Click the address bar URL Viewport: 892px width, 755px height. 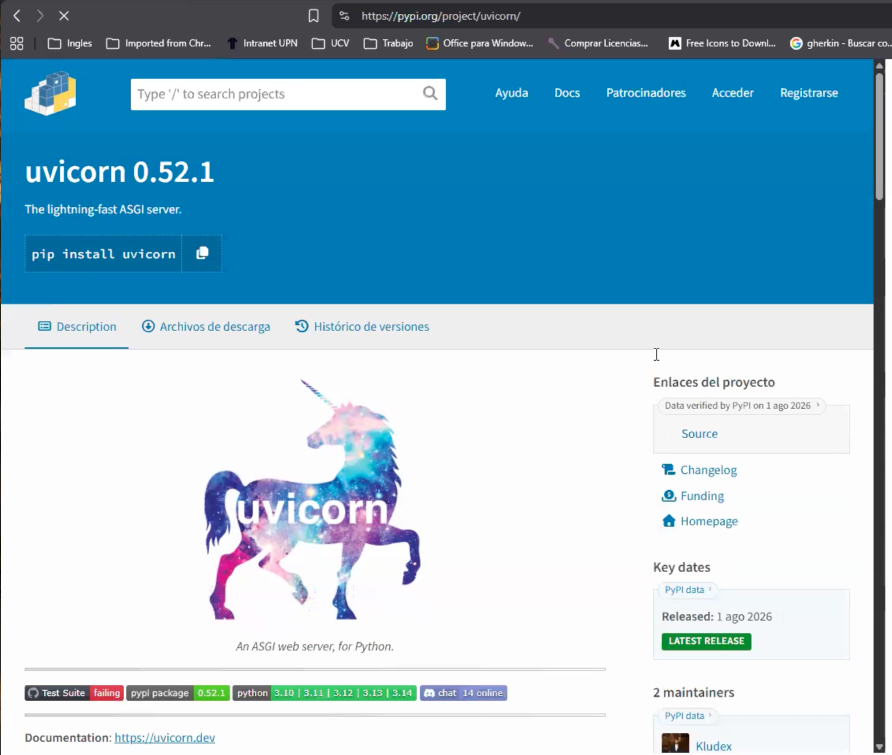441,16
